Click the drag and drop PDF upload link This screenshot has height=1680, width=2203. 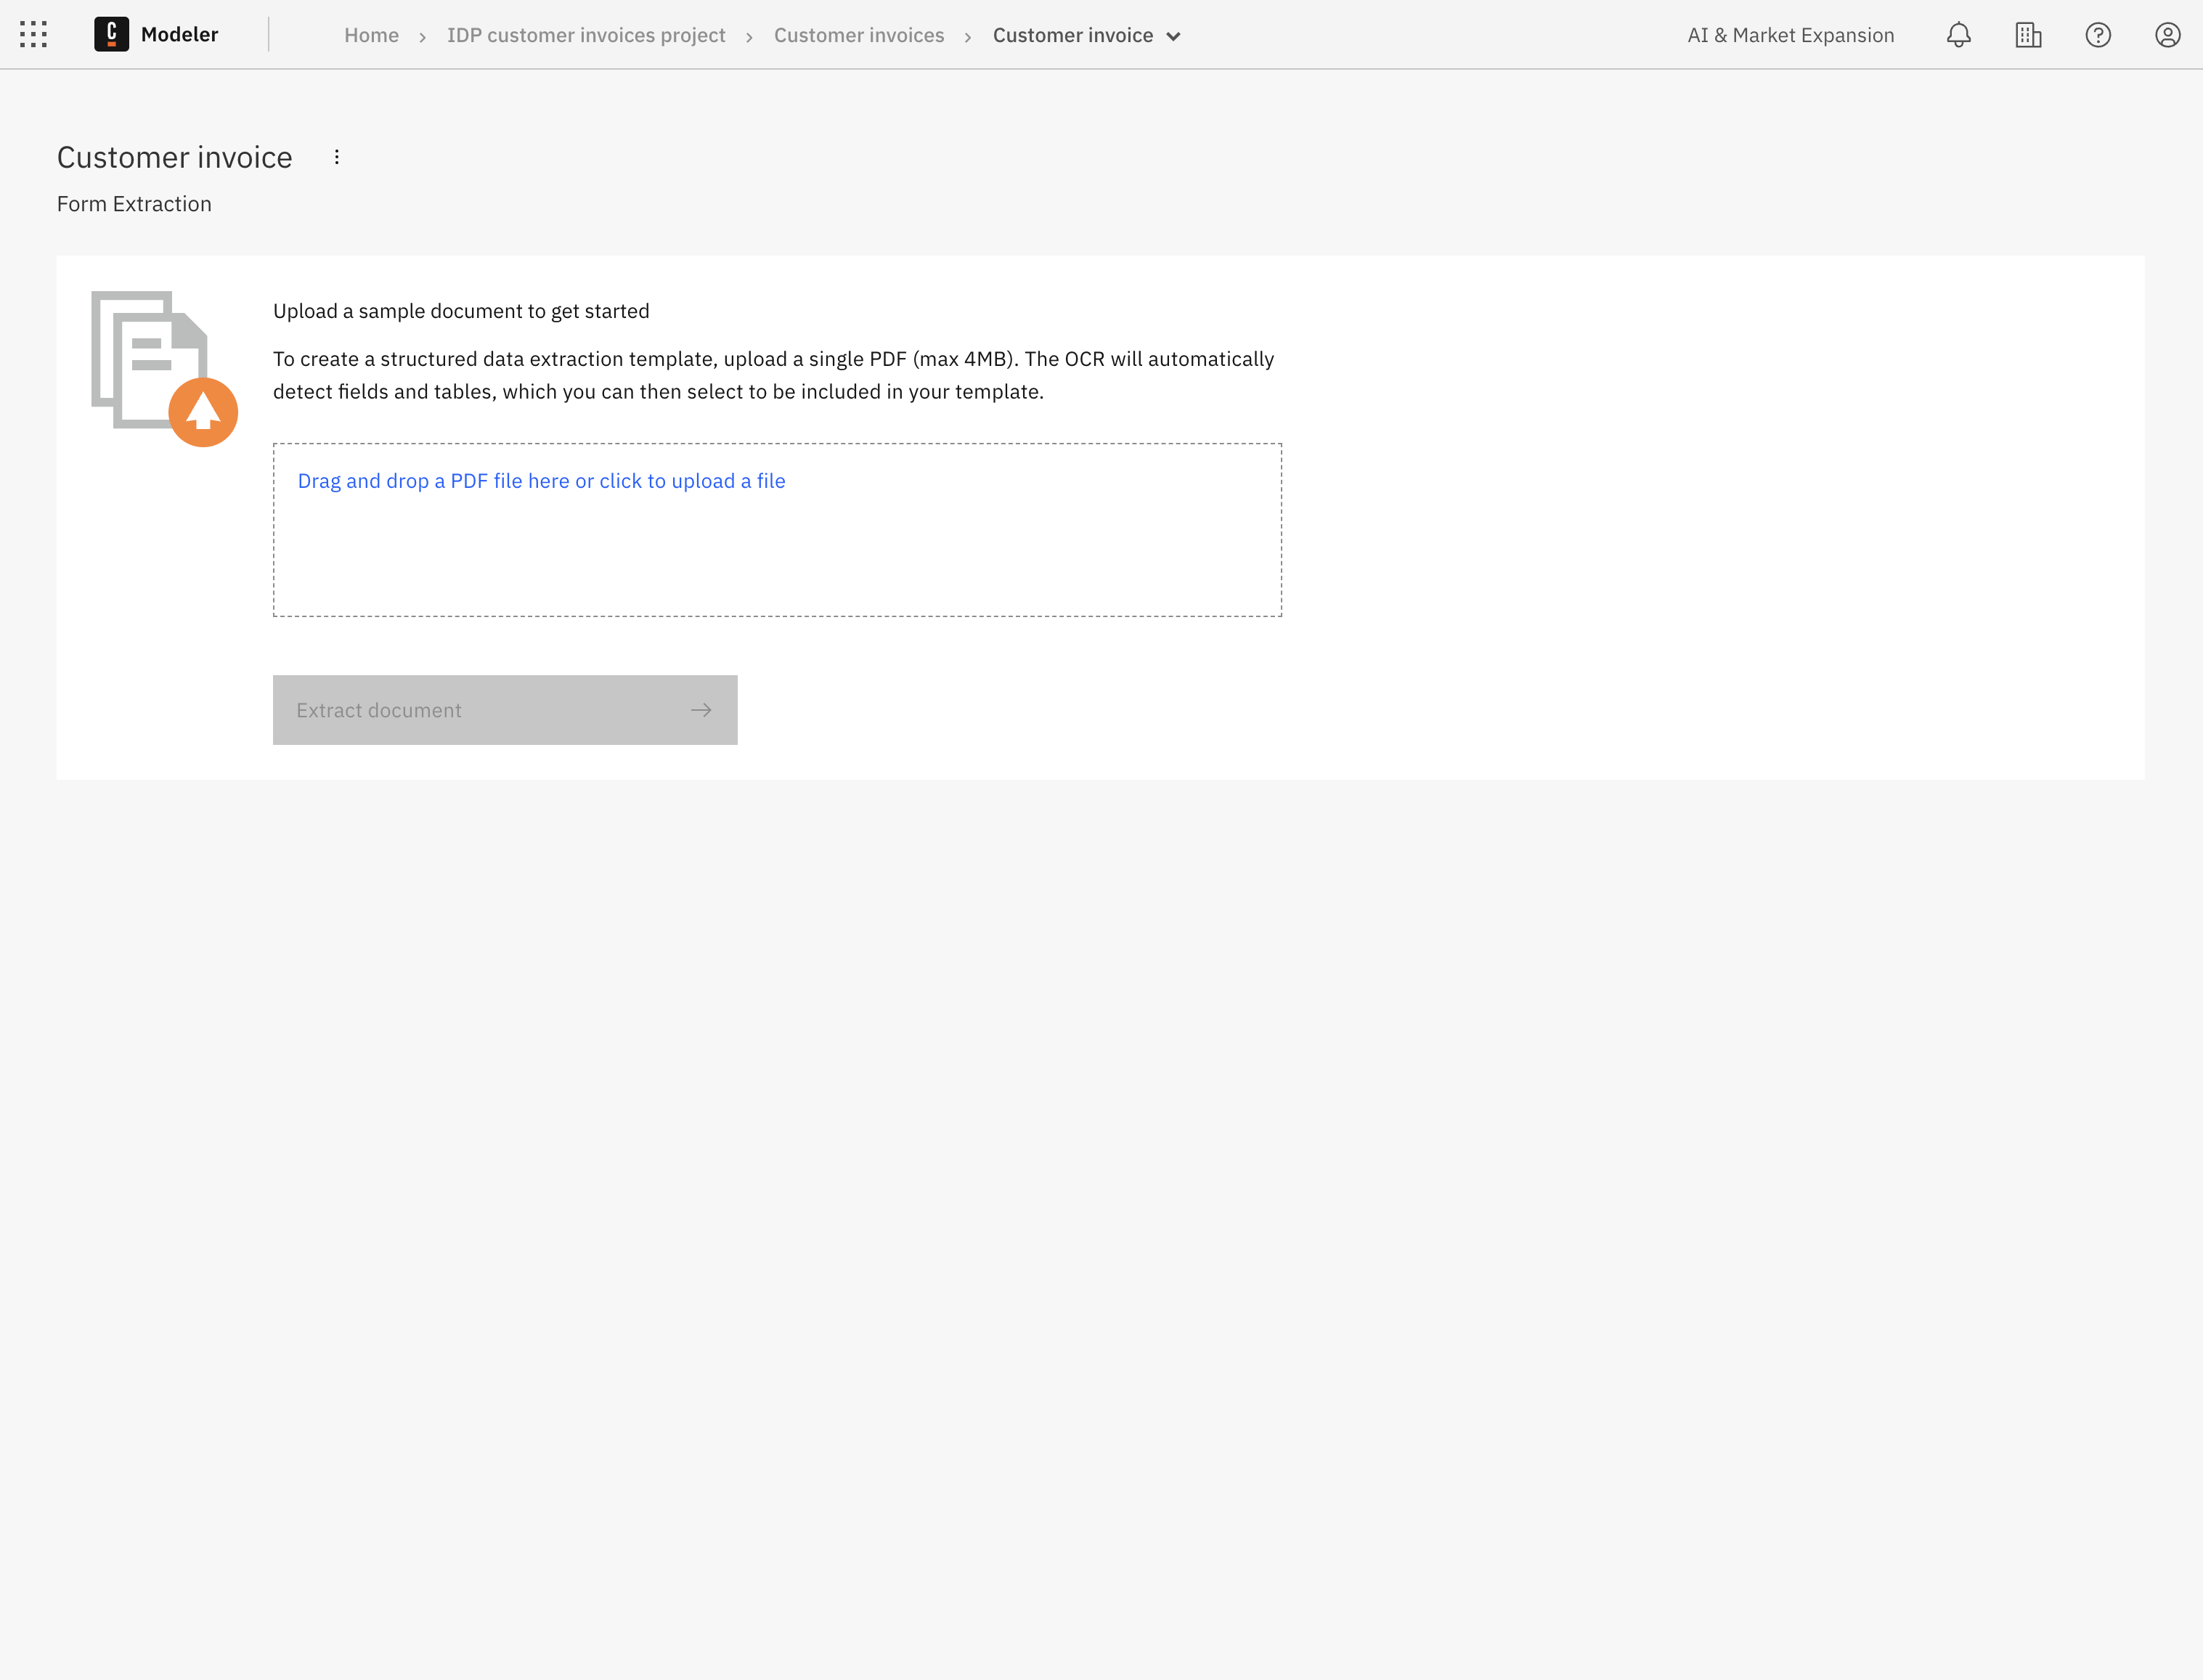click(x=541, y=481)
